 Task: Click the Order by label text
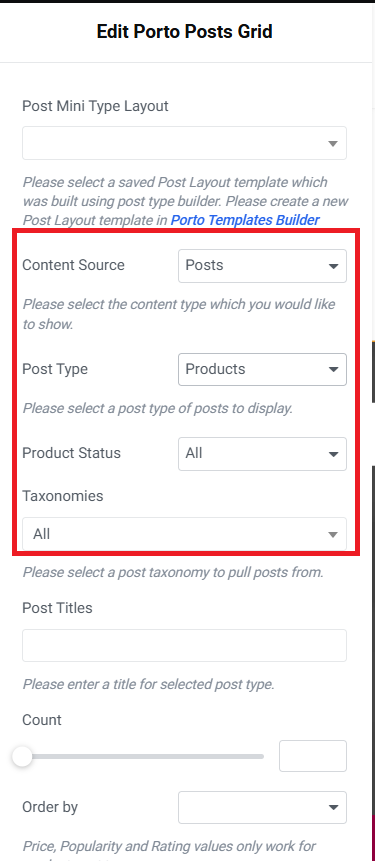click(x=50, y=807)
